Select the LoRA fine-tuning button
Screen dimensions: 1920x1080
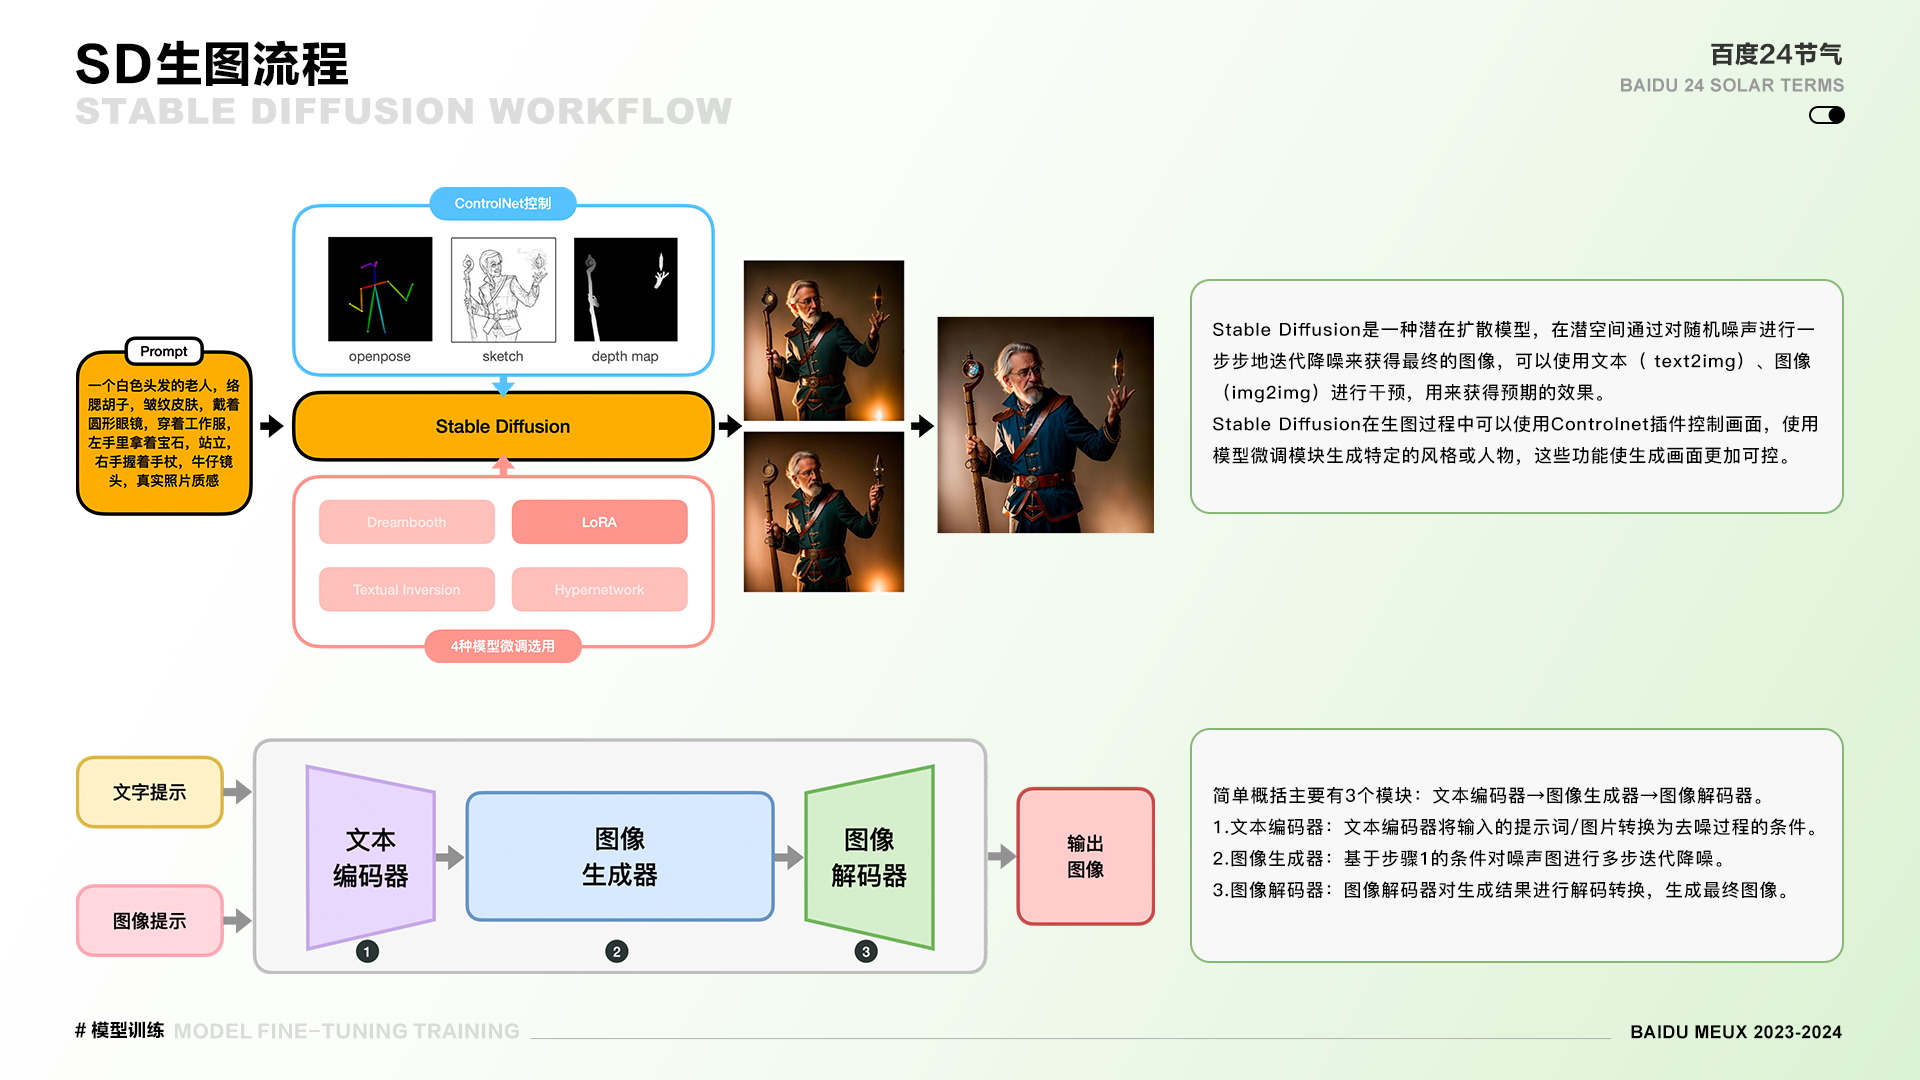[x=599, y=522]
